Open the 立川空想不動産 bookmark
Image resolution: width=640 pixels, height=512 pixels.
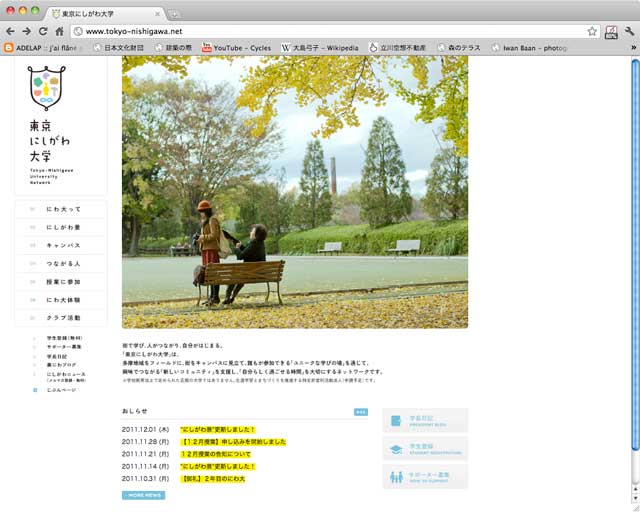coord(398,48)
